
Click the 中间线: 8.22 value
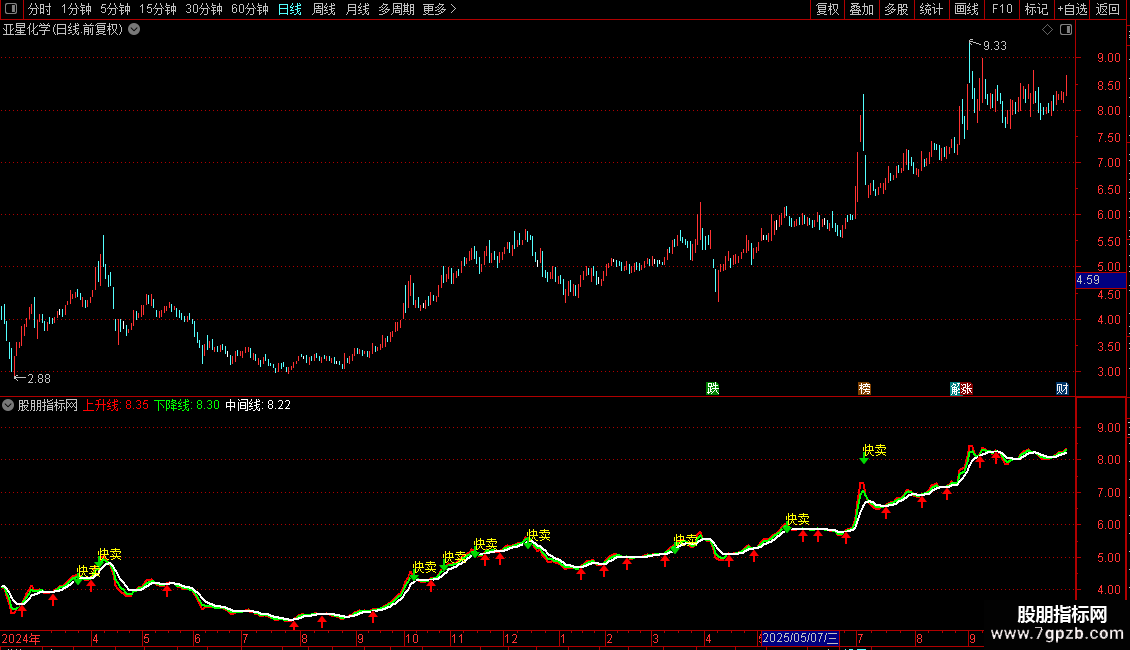(258, 405)
